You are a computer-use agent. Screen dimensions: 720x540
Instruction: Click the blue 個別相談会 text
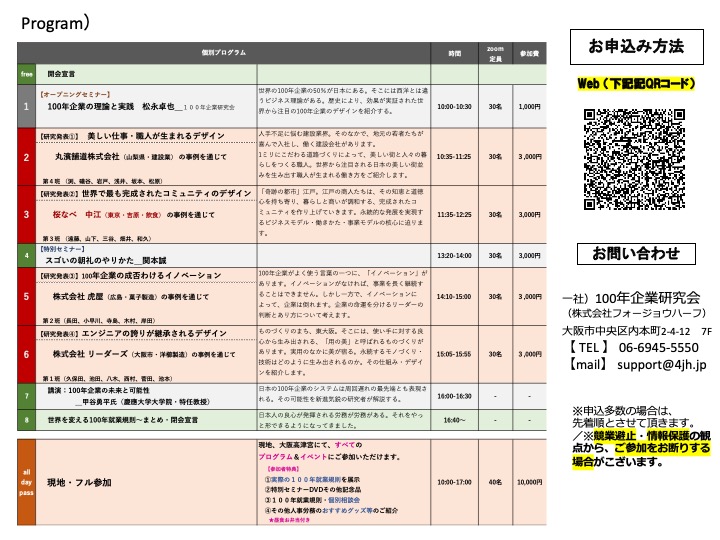(x=344, y=500)
